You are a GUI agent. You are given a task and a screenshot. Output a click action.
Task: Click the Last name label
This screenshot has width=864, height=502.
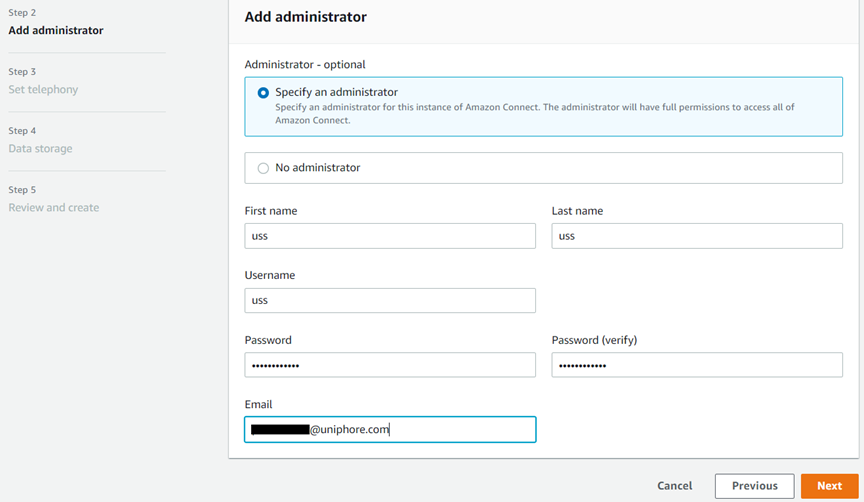pyautogui.click(x=577, y=211)
